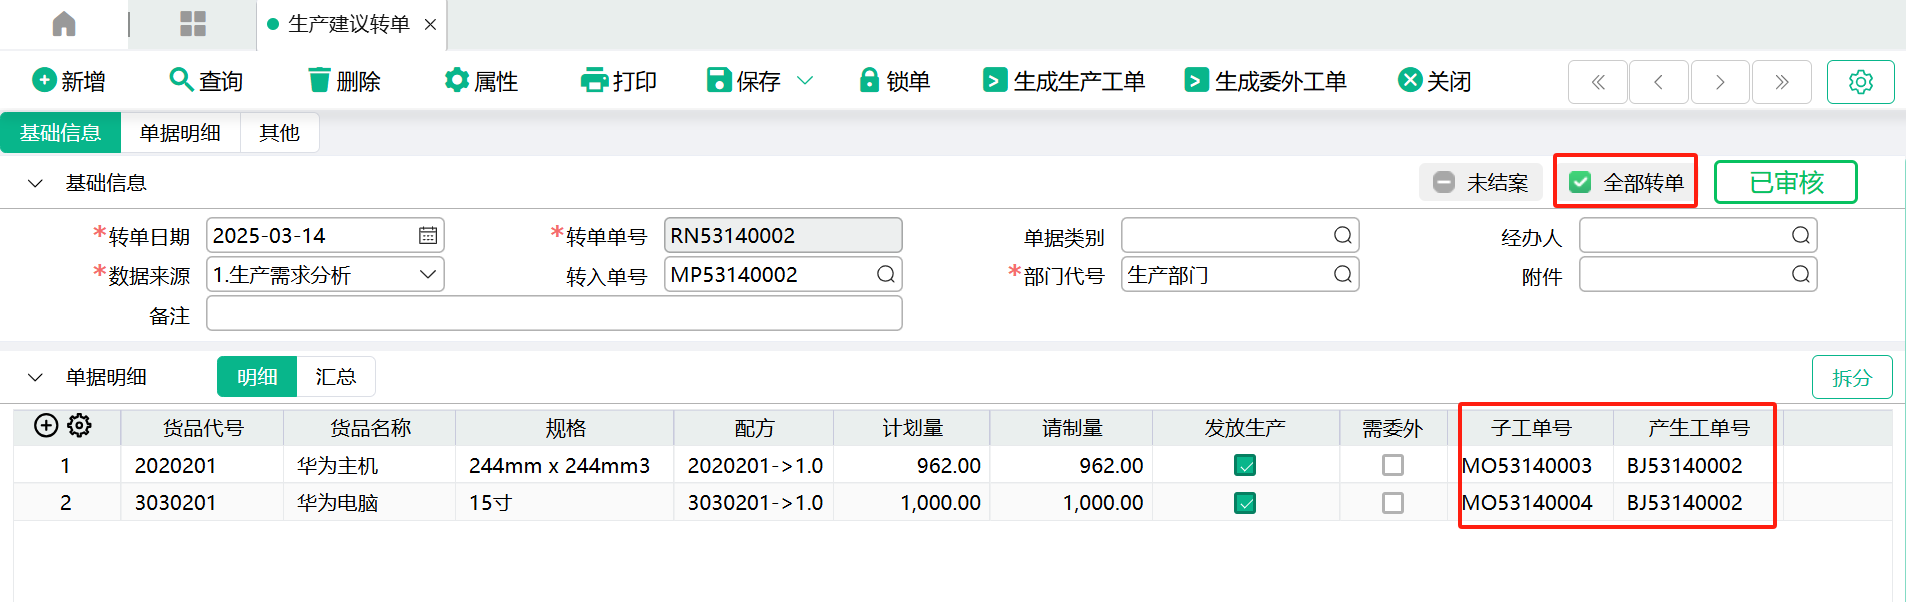Toggle the 全部转单 checkbox

[1580, 183]
